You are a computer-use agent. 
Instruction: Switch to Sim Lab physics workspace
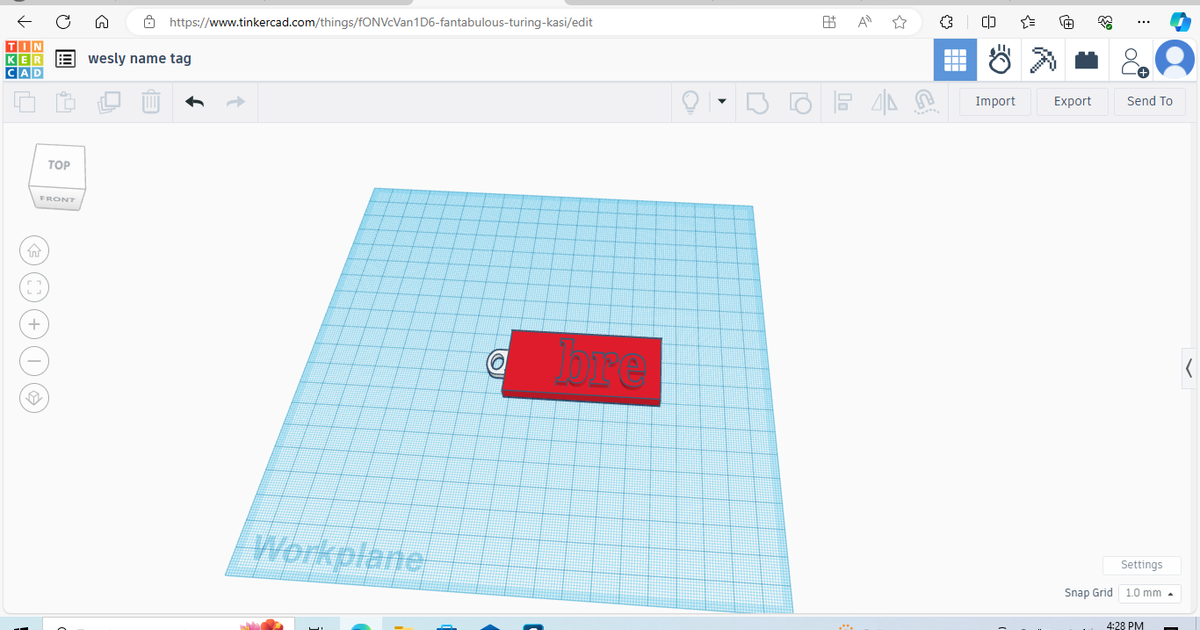coord(999,60)
